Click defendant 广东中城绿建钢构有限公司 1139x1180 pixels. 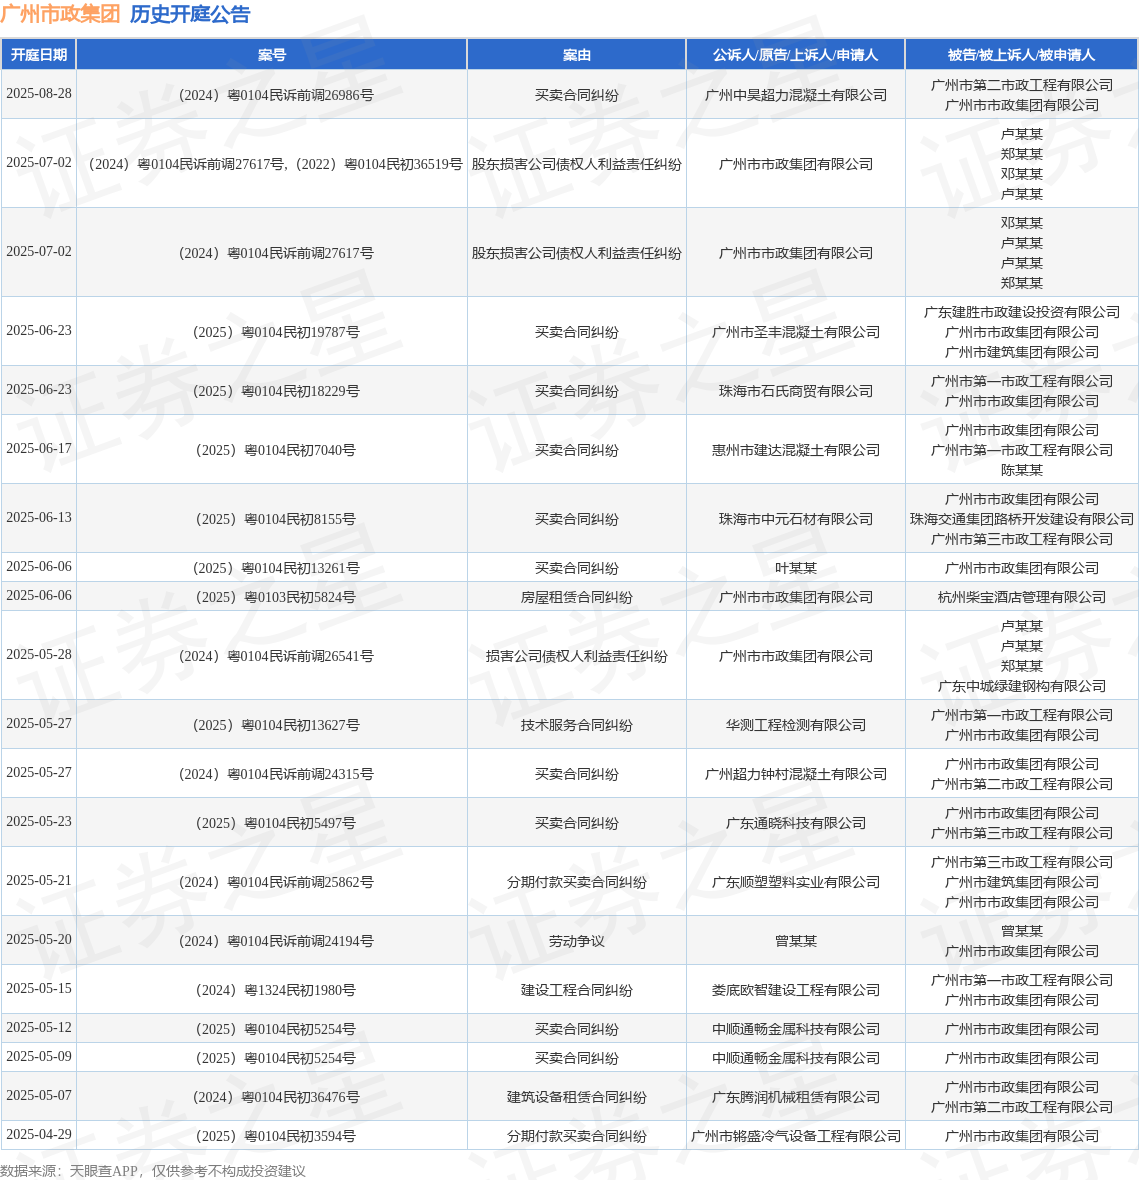[1022, 686]
